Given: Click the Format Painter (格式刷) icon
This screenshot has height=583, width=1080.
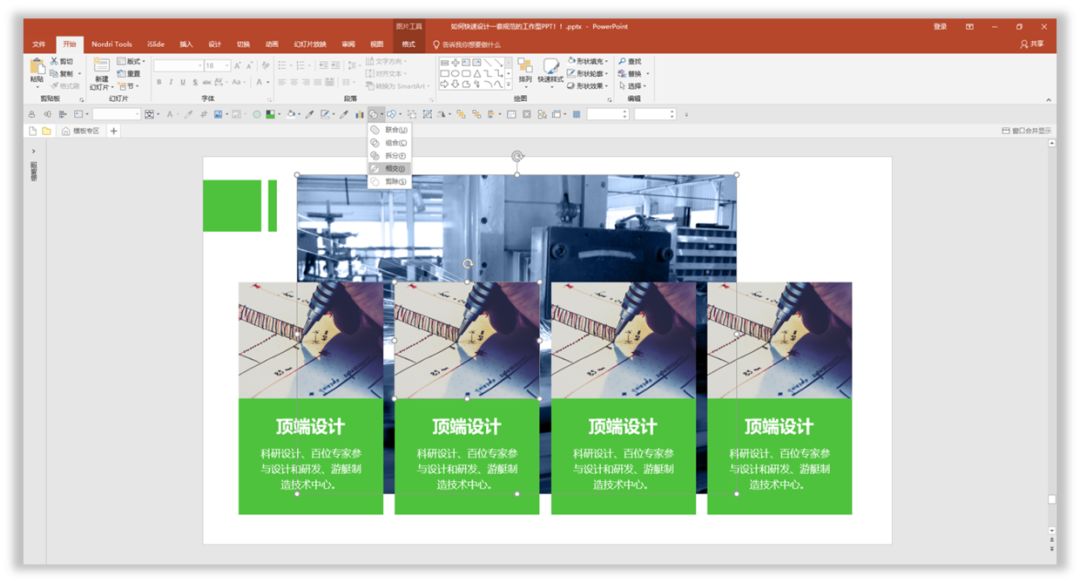Looking at the screenshot, I should click(54, 85).
